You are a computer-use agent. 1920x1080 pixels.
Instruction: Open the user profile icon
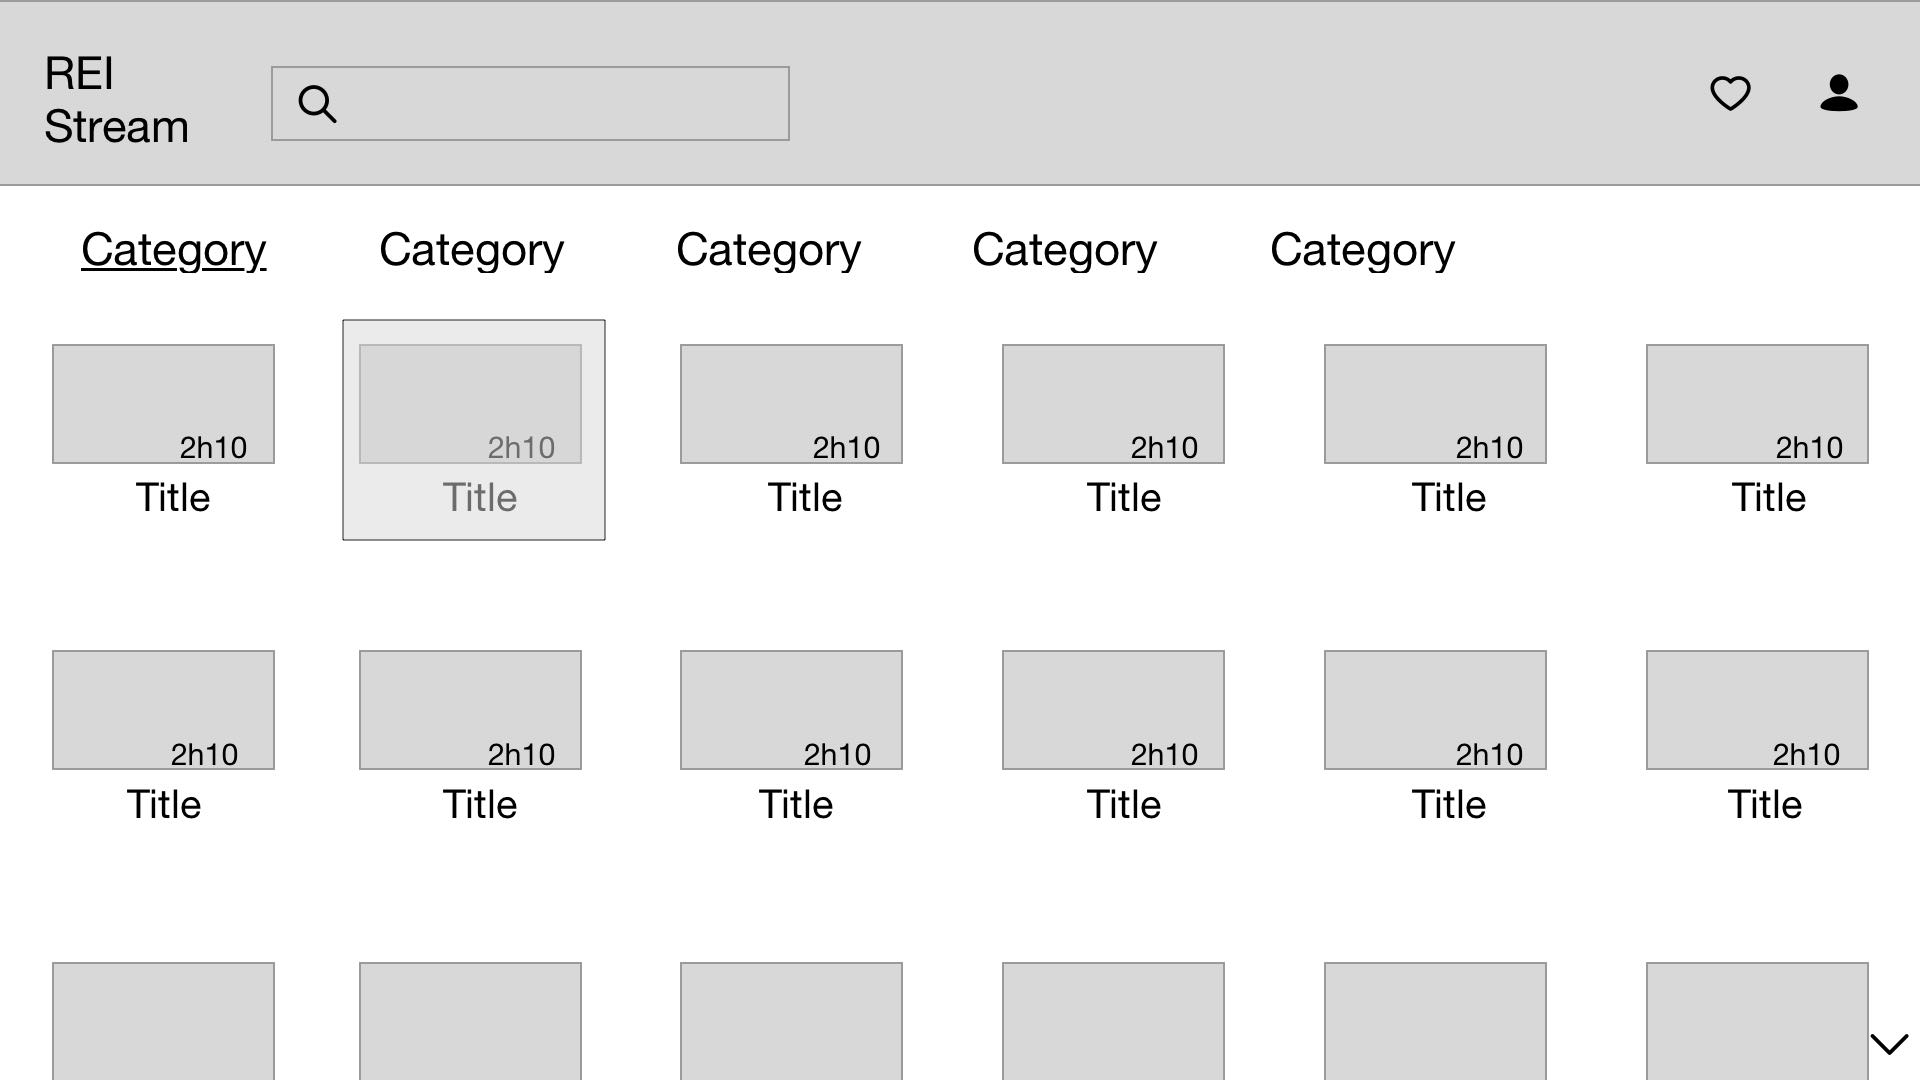[x=1838, y=93]
